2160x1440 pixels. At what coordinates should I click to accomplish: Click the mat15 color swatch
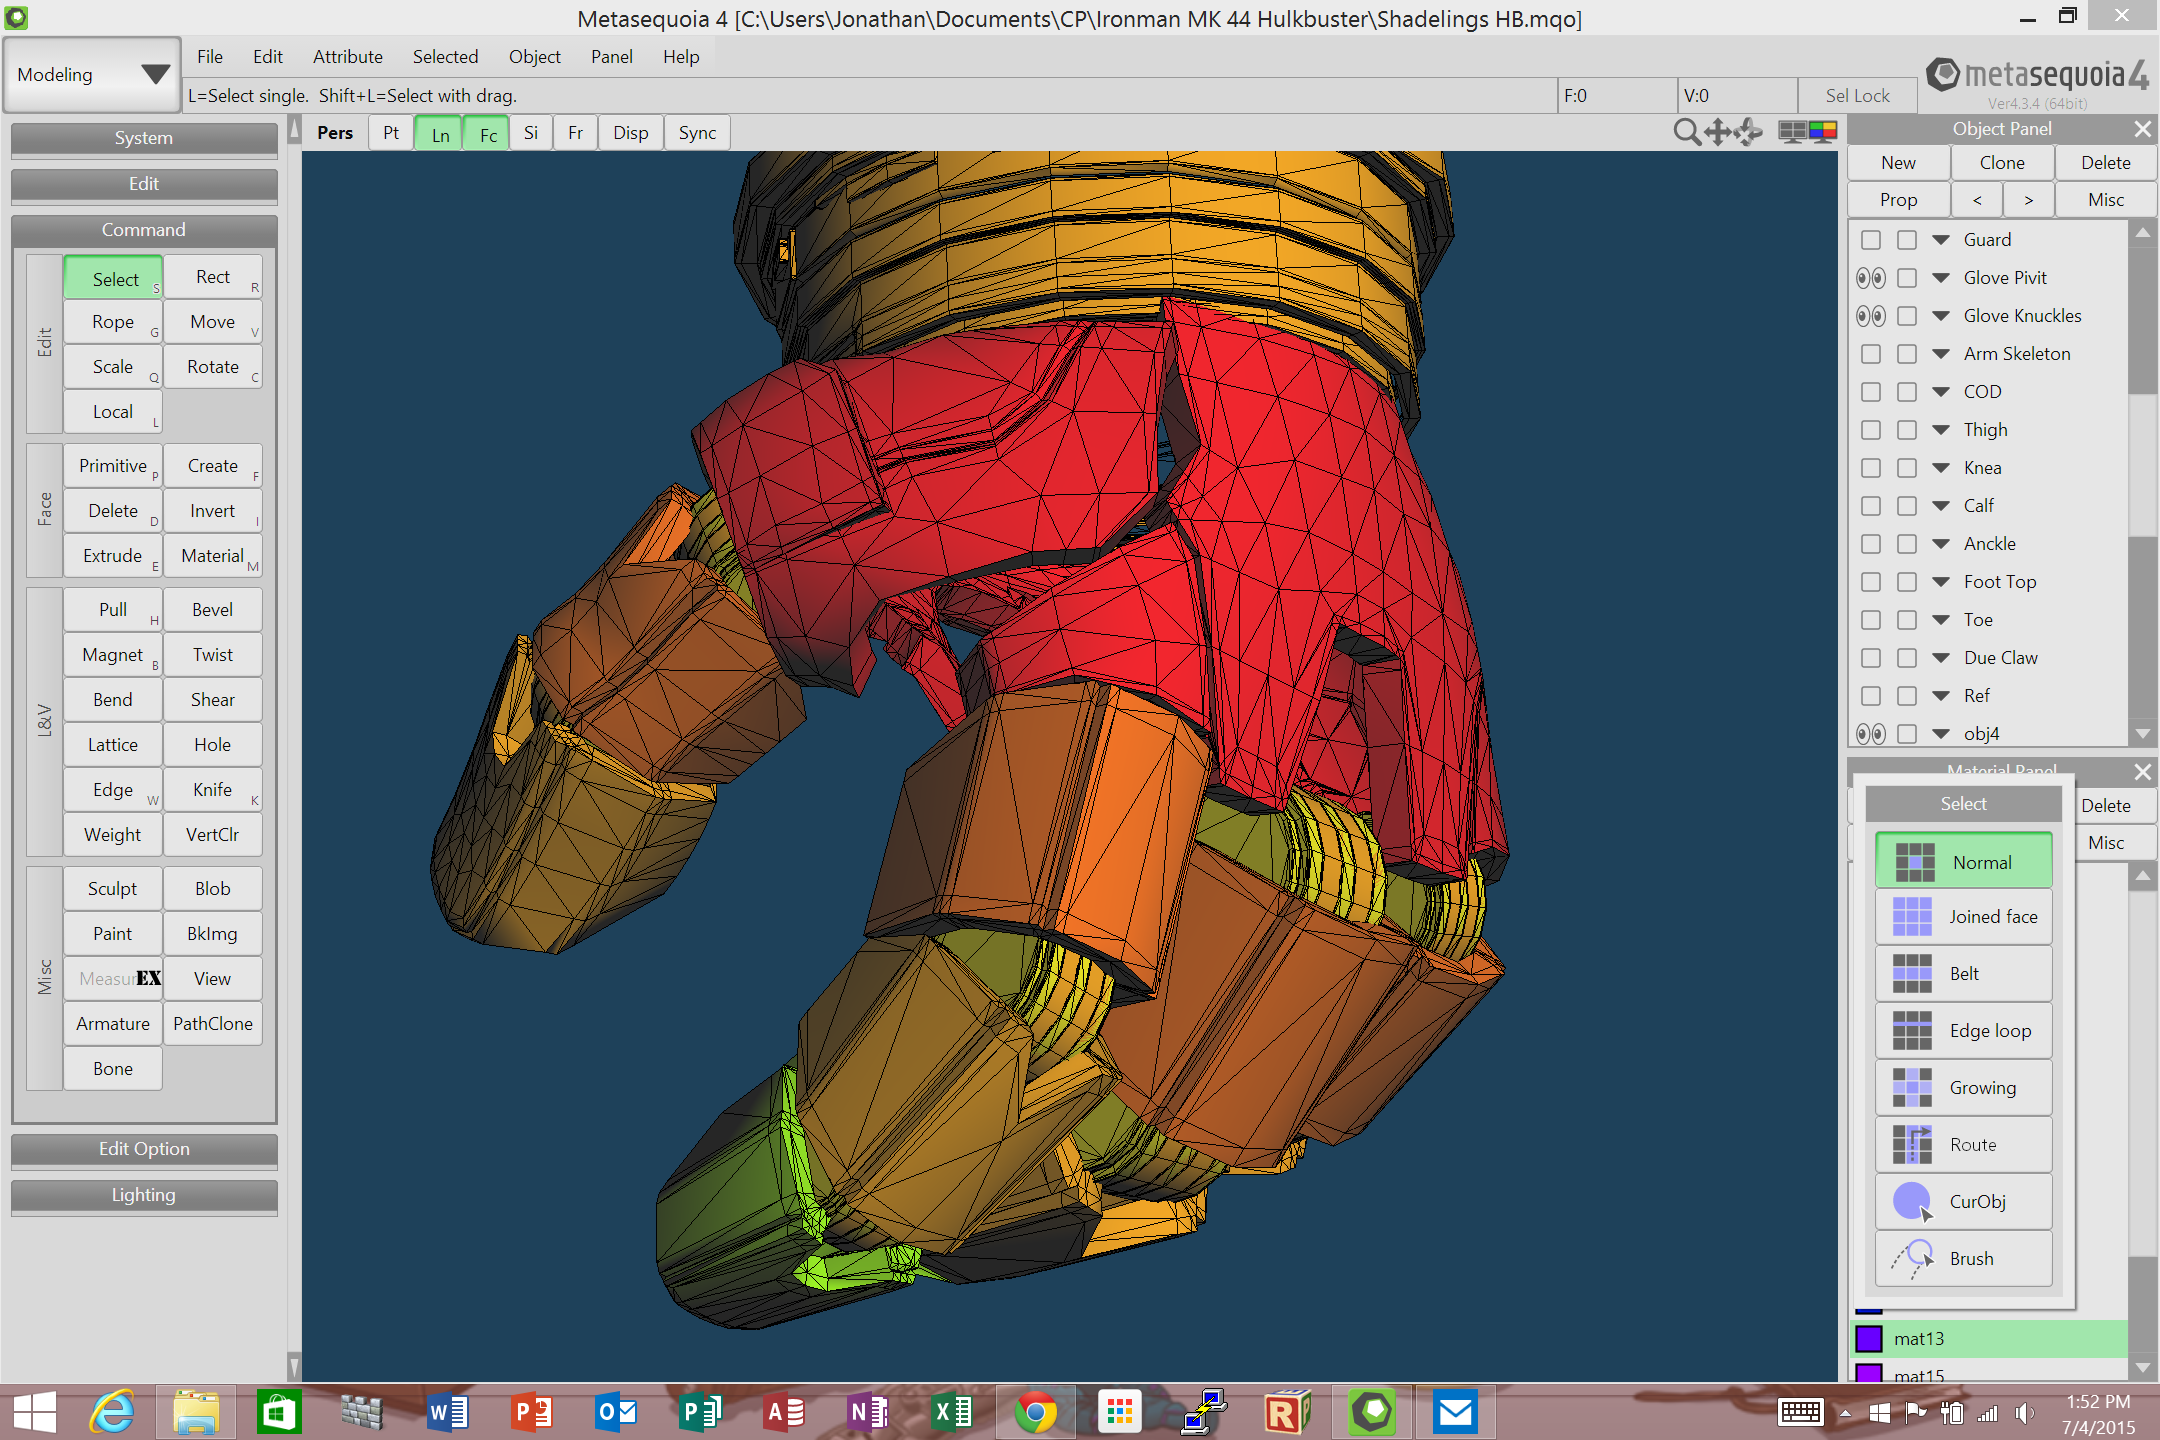click(1869, 1373)
